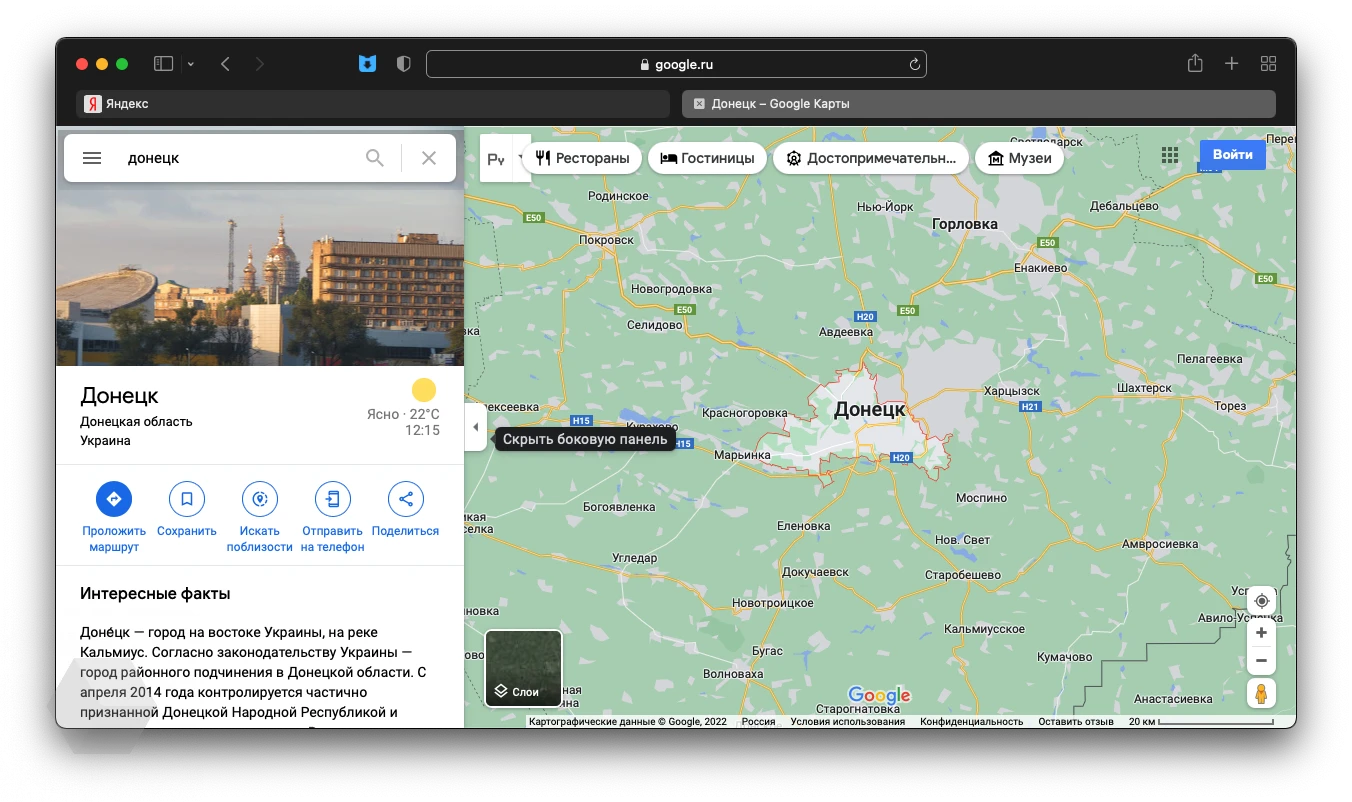Click the blue extension icon in the toolbar
This screenshot has width=1352, height=802.
tap(368, 64)
